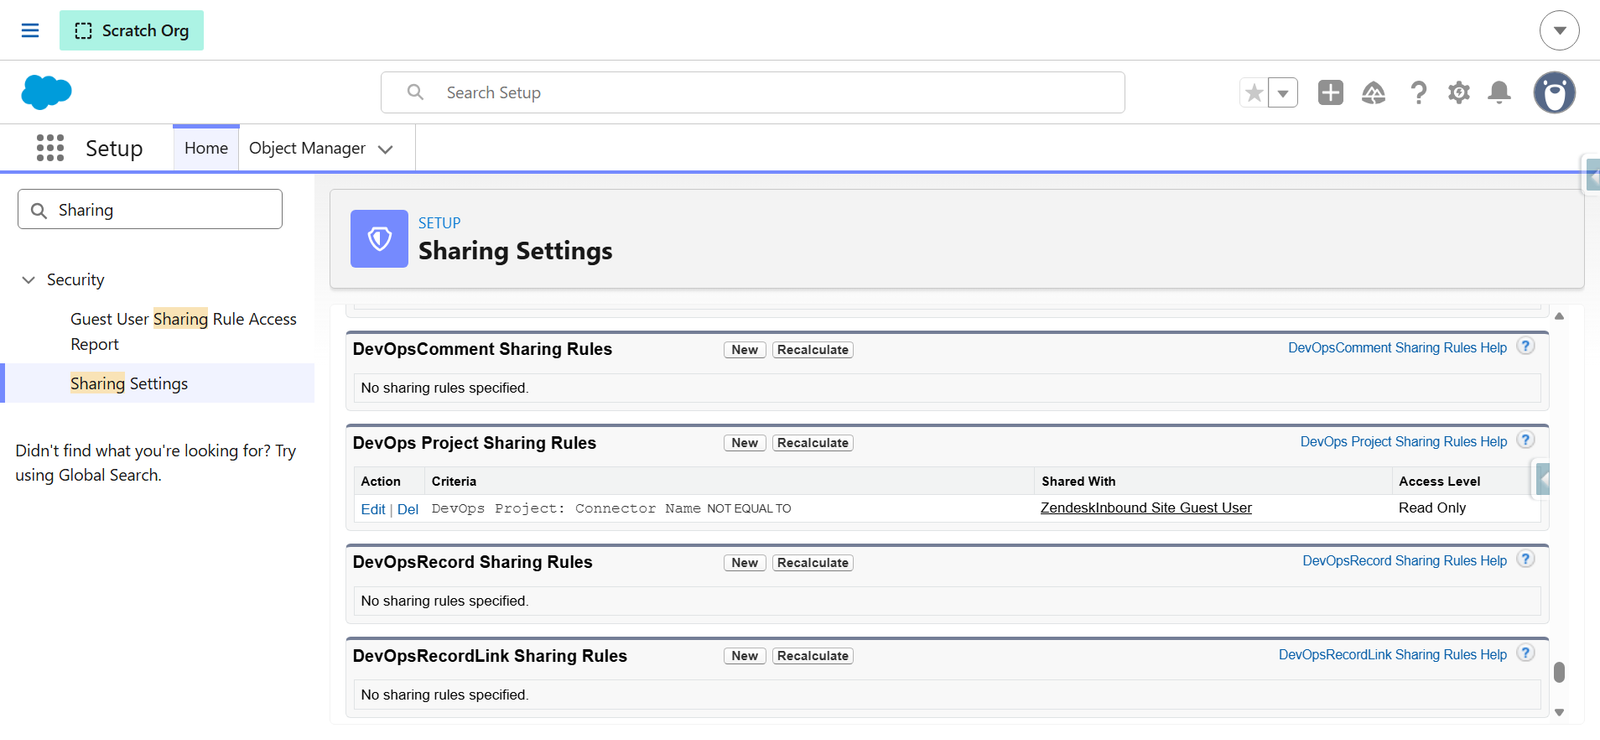The image size is (1600, 740).
Task: Click the scroll up arrow of content scrollbar
Action: (x=1559, y=316)
